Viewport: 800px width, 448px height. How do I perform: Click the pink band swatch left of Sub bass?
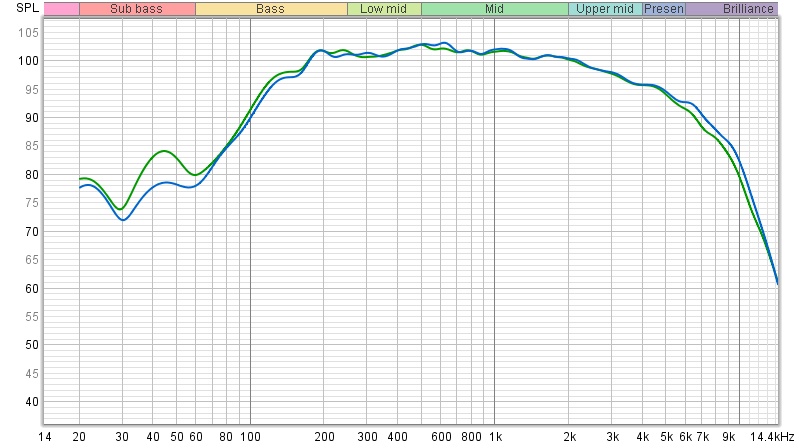pos(62,9)
